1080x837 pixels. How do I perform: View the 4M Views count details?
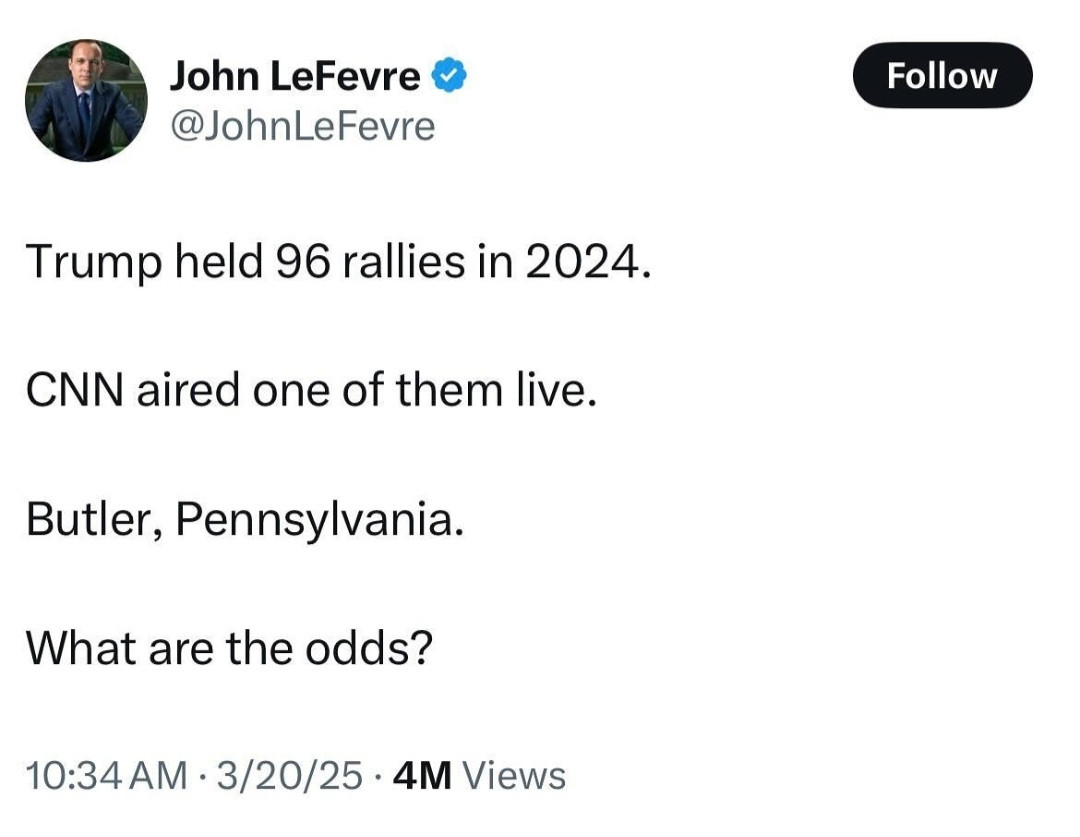click(x=480, y=775)
